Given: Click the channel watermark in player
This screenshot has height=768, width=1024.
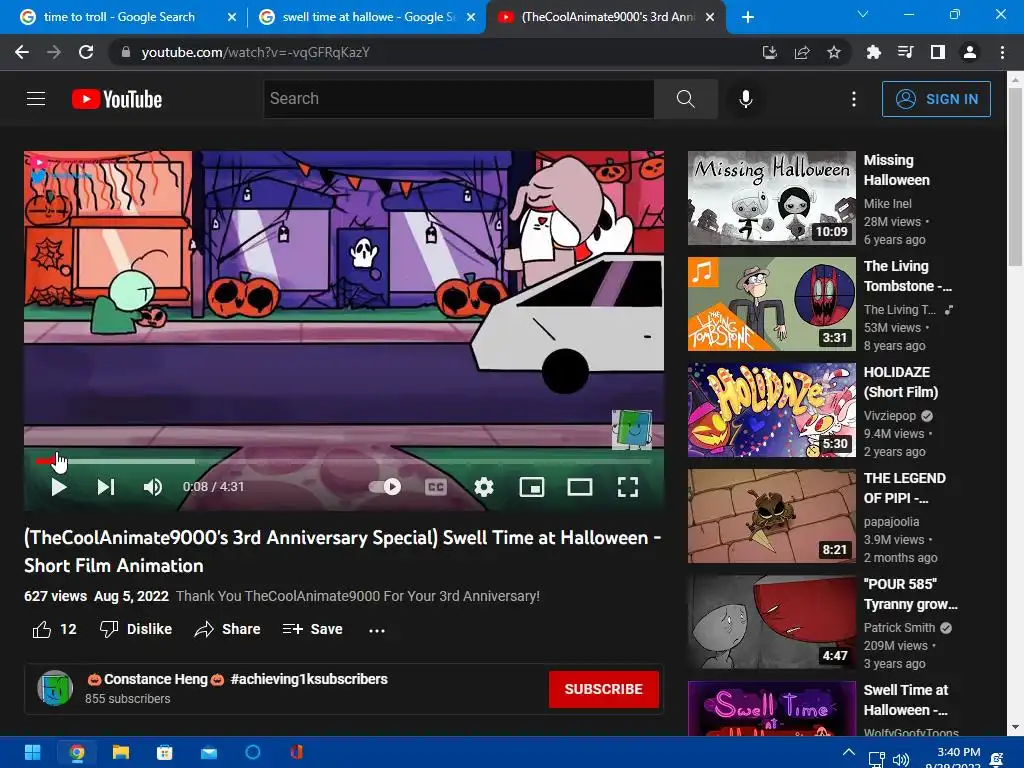Looking at the screenshot, I should (632, 430).
